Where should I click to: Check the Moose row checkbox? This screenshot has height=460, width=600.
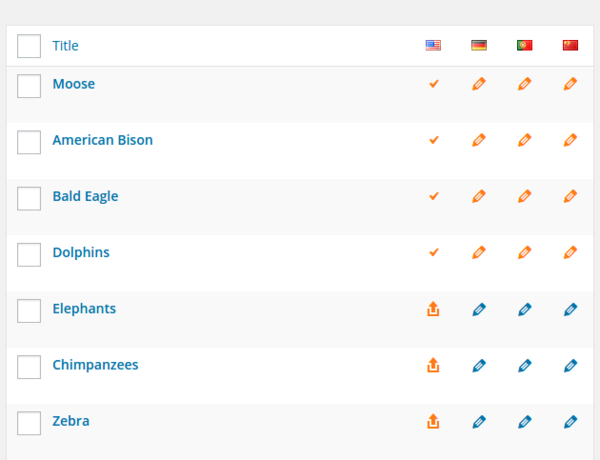(29, 86)
